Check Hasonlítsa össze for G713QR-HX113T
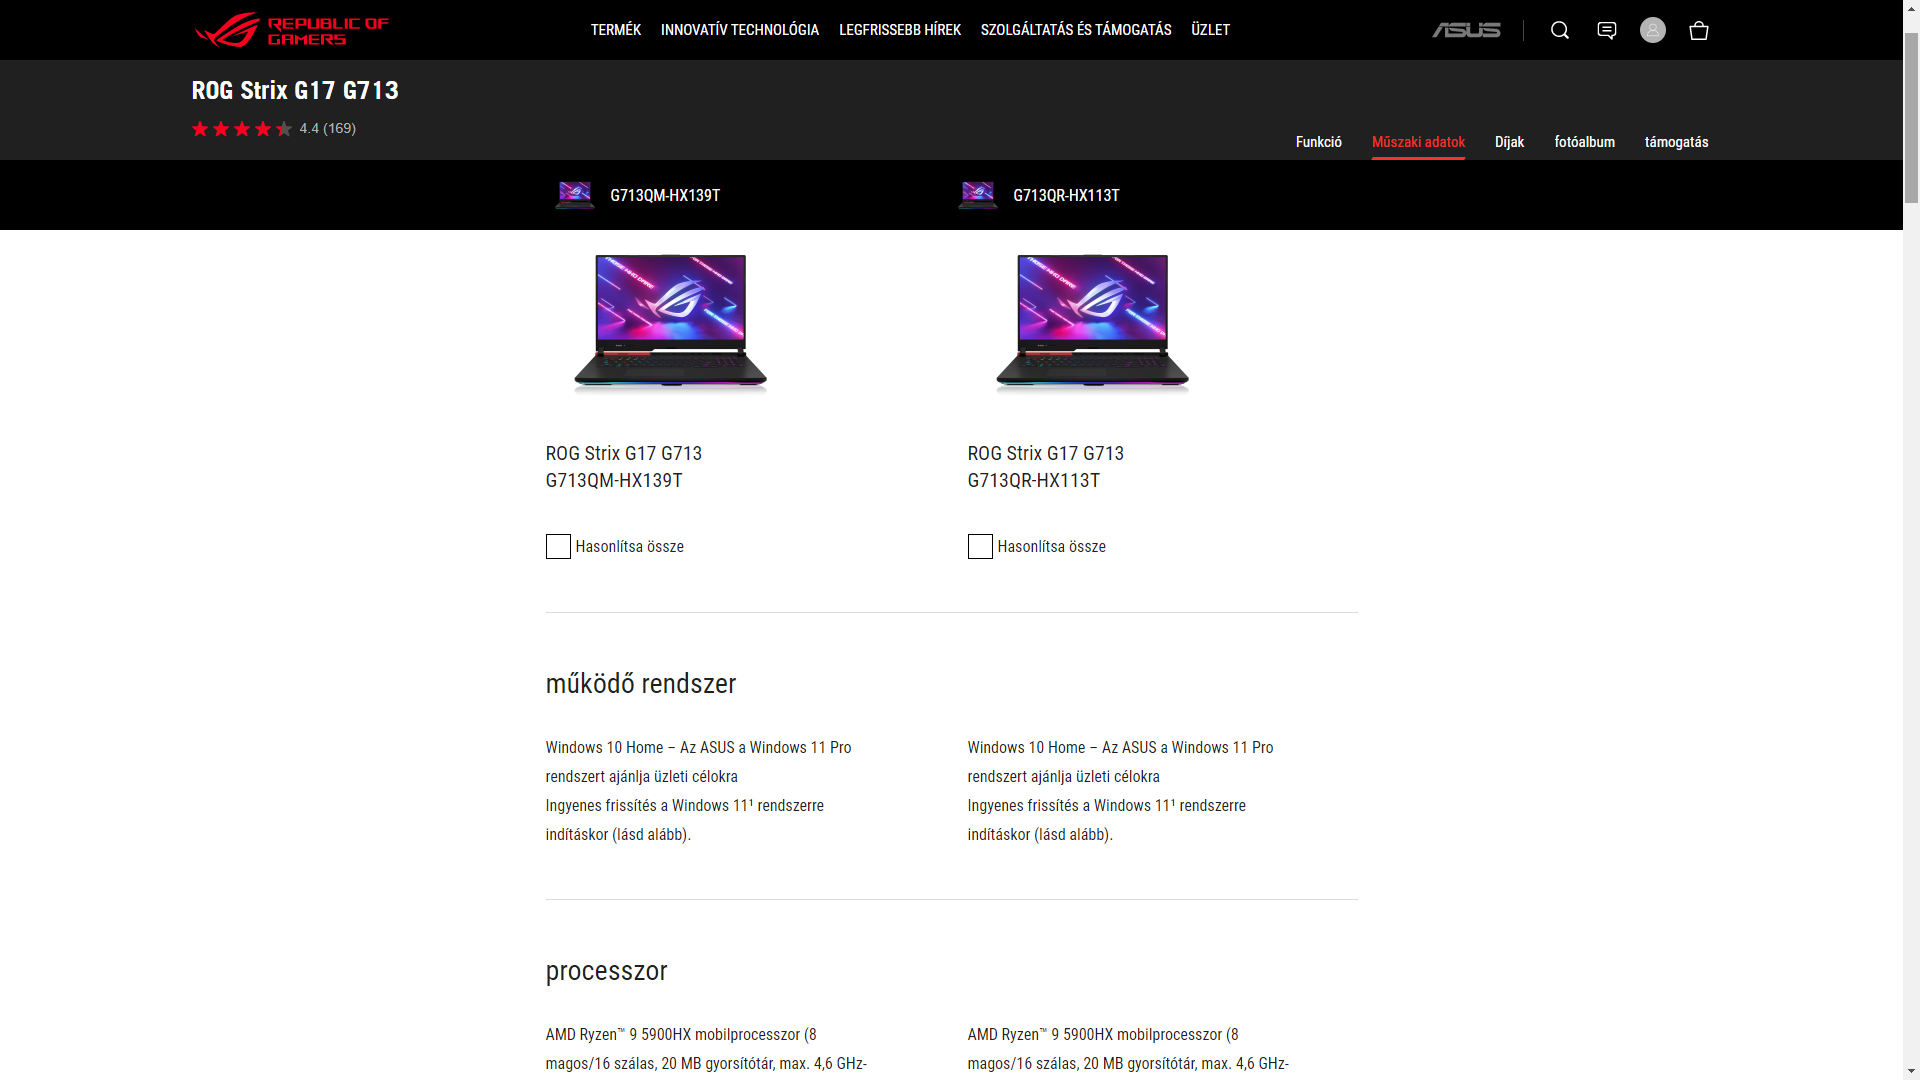 980,546
